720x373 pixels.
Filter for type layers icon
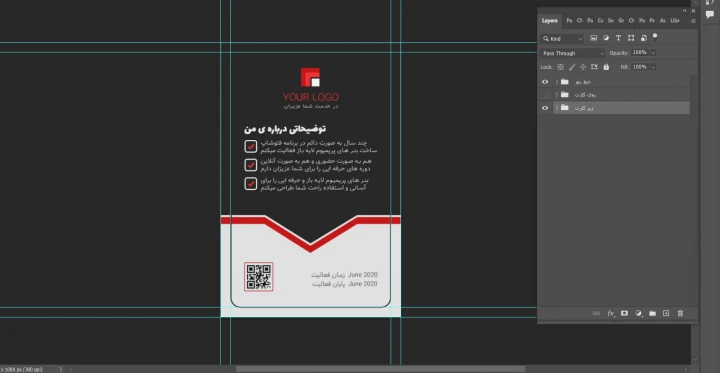(618, 38)
